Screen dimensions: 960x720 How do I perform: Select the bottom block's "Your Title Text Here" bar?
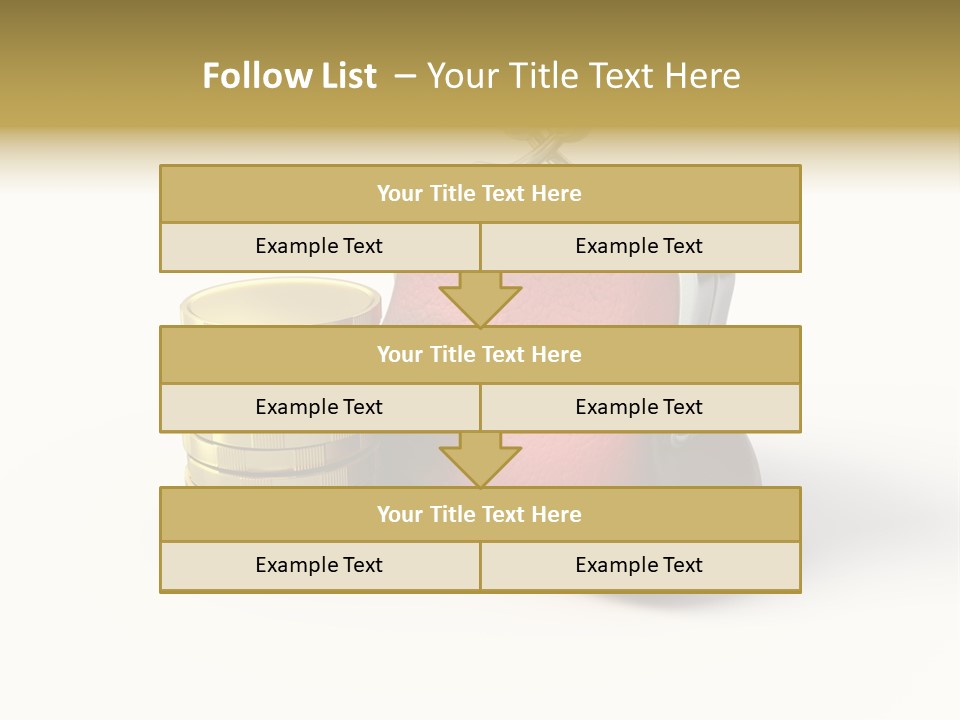tap(480, 514)
